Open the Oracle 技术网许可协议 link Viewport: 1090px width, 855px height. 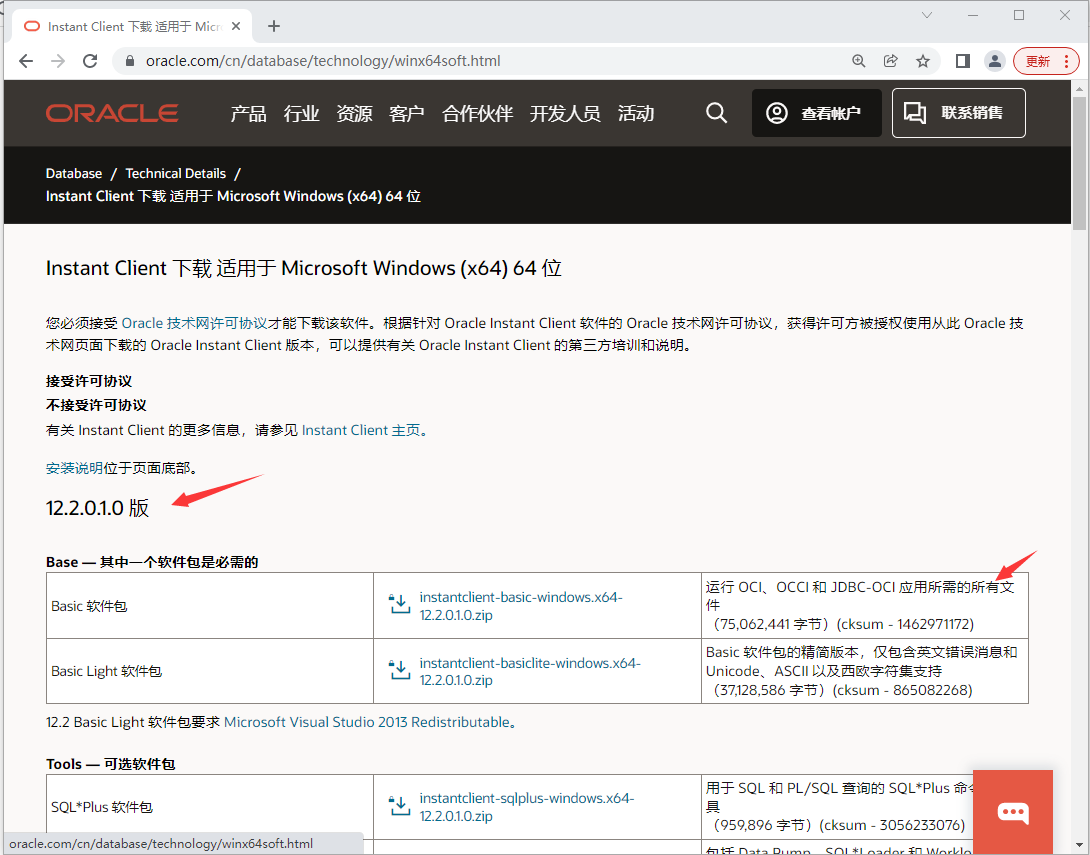click(195, 323)
